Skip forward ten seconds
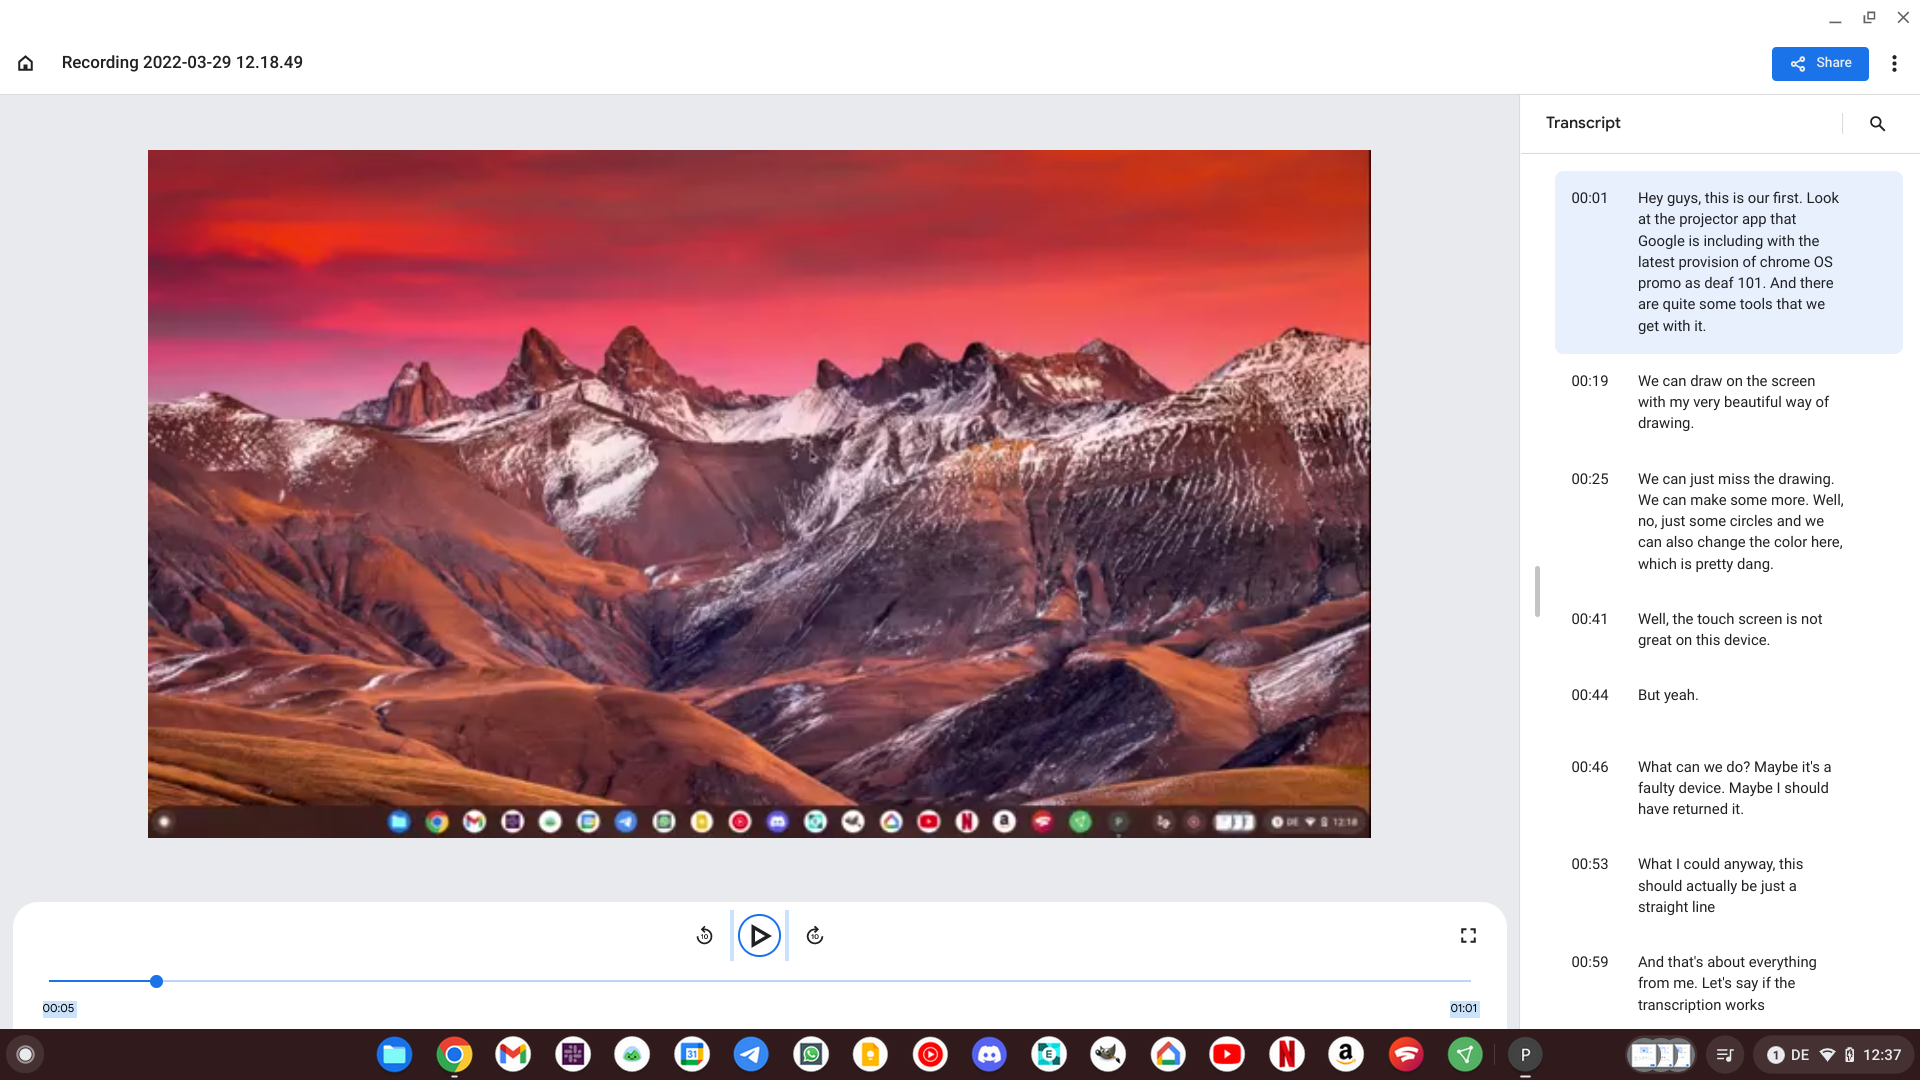The width and height of the screenshot is (1920, 1080). coord(815,936)
